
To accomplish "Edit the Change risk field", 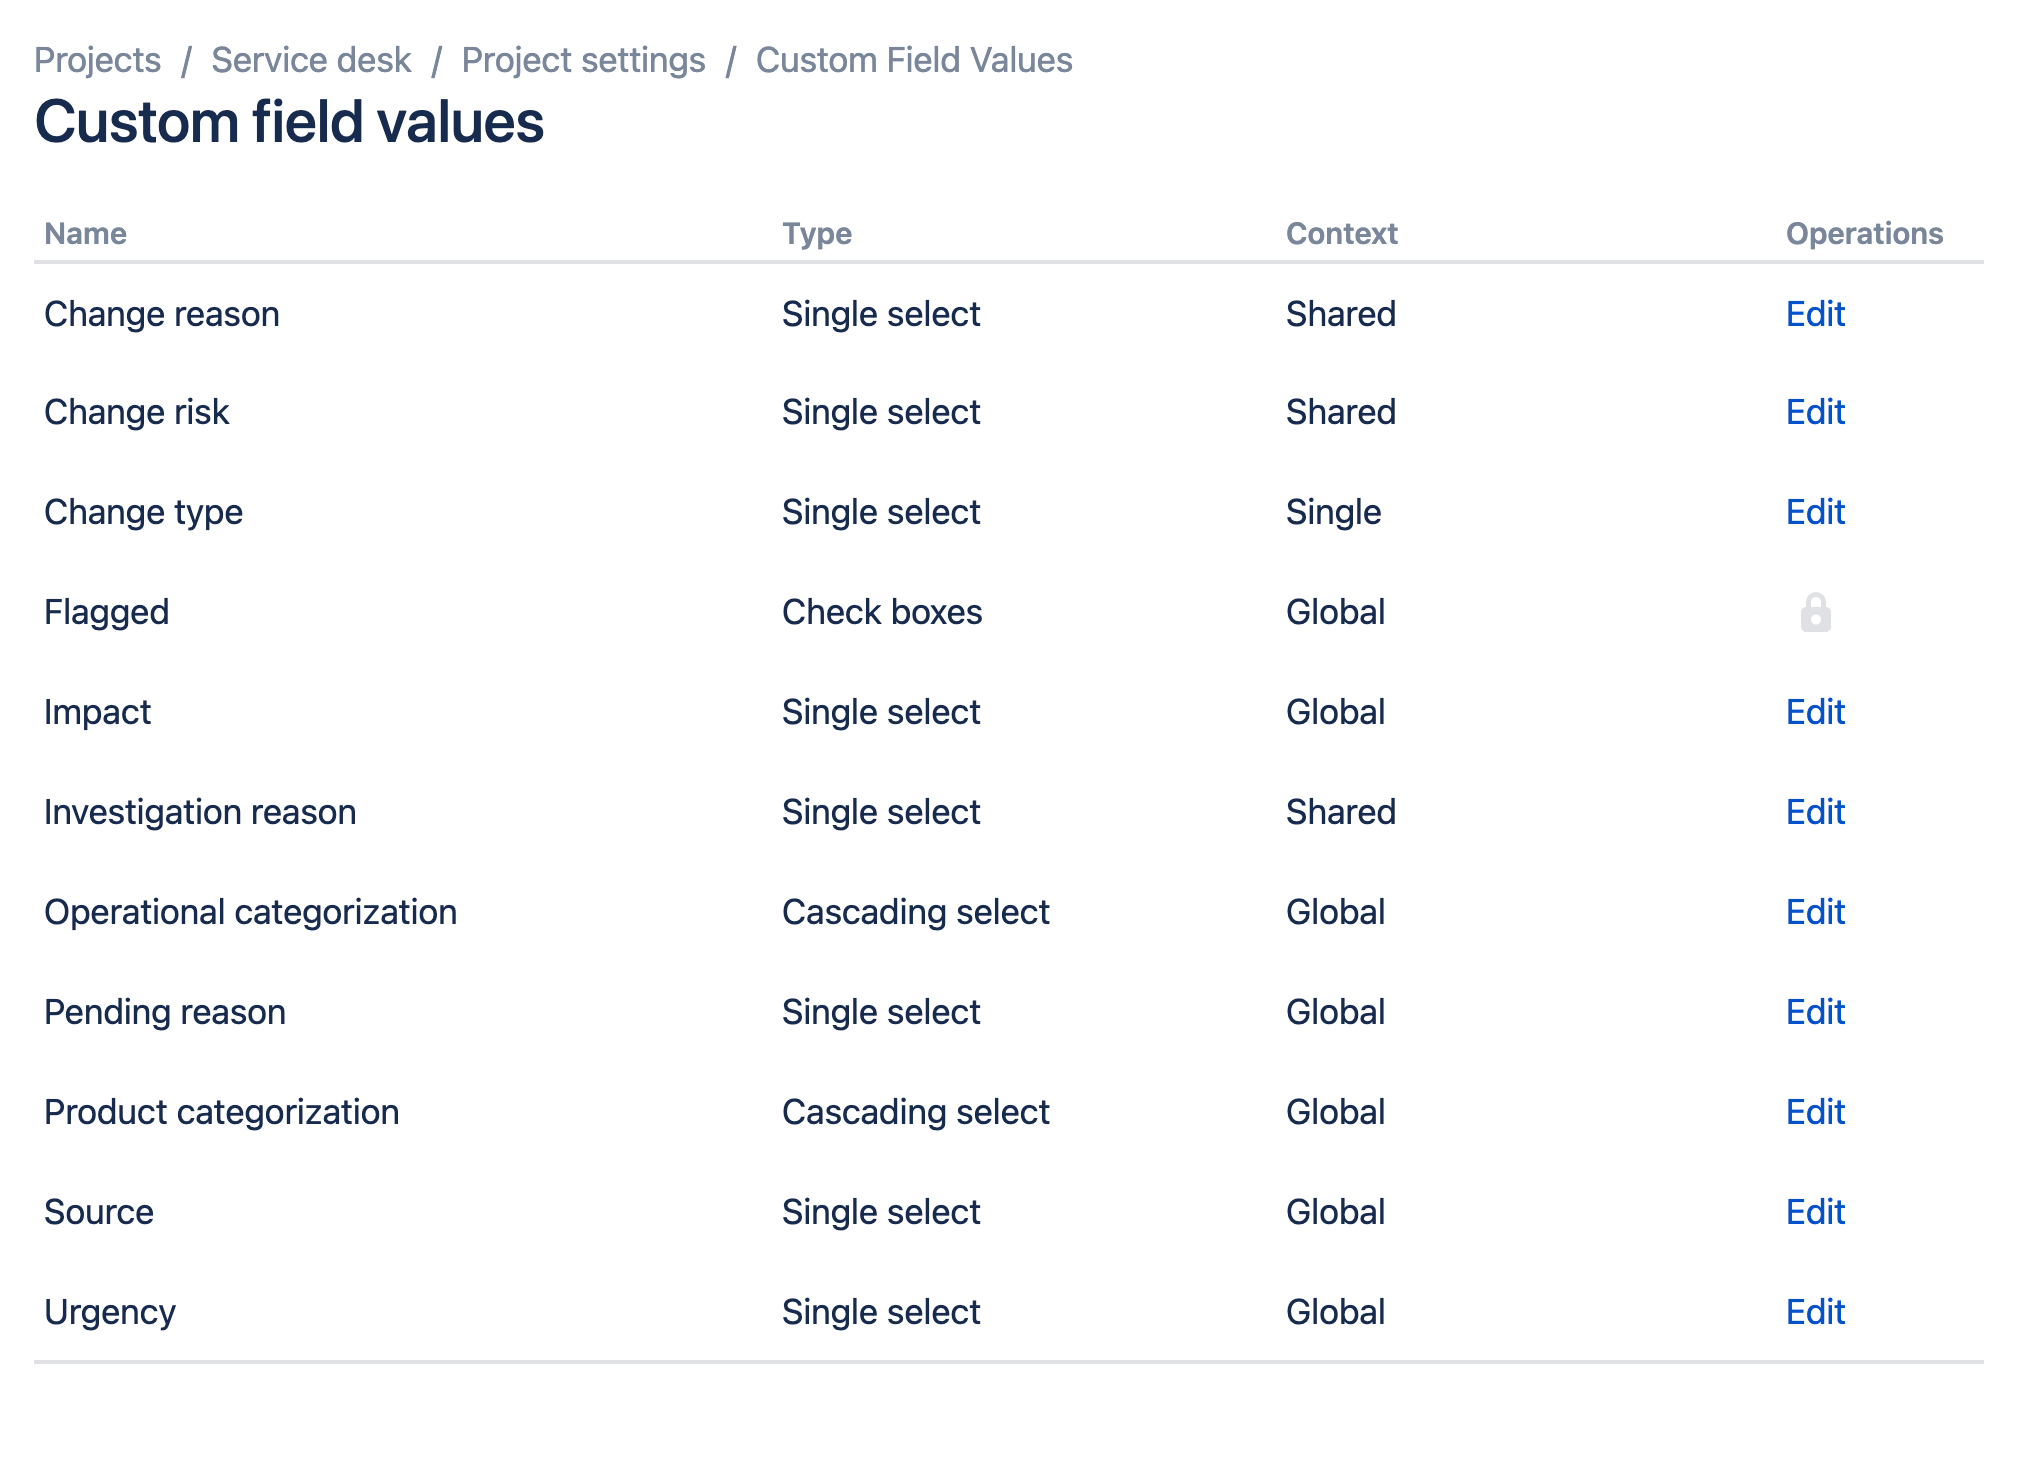I will coord(1815,412).
